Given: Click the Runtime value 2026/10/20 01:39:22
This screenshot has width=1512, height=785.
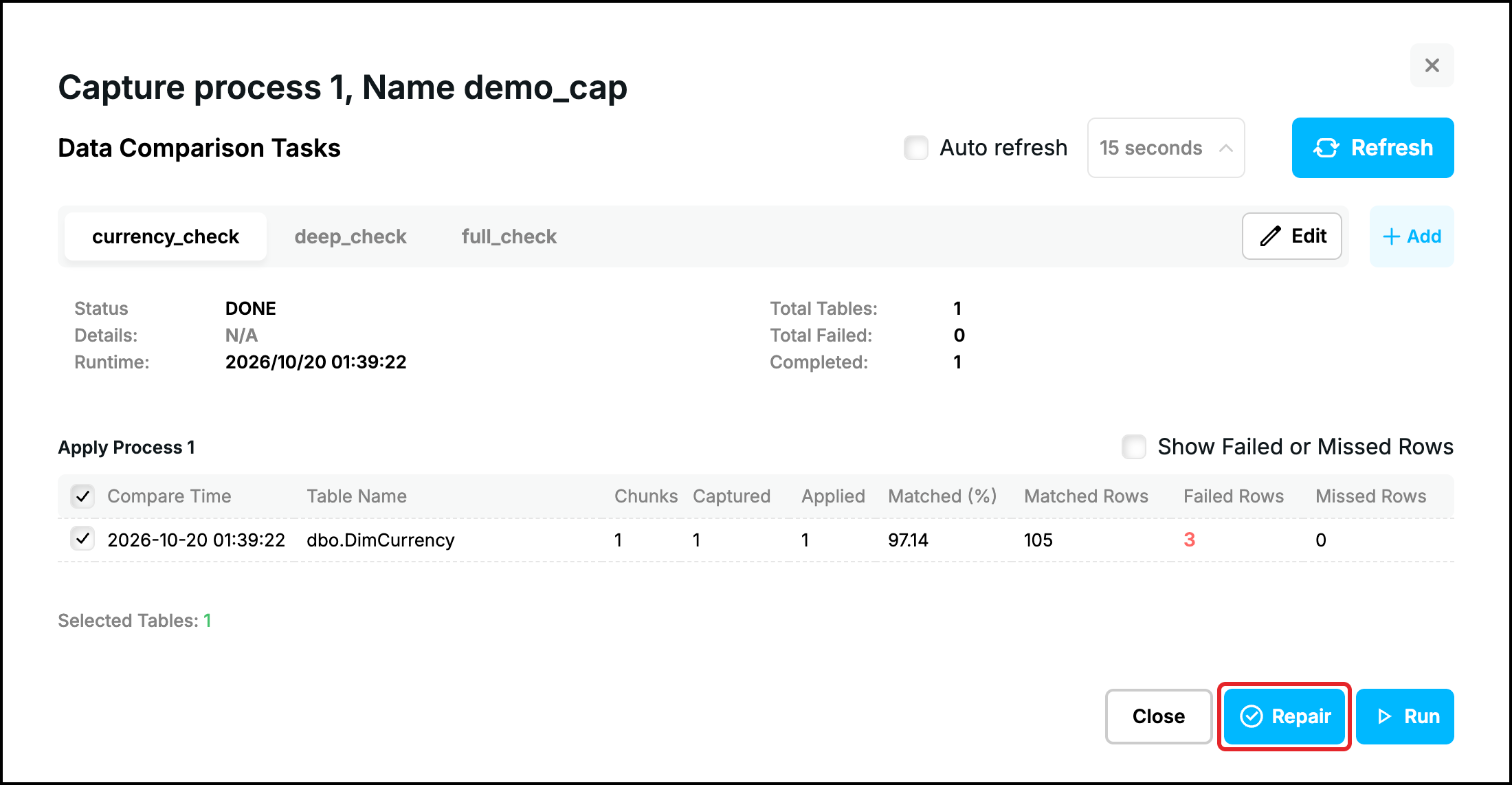Looking at the screenshot, I should tap(316, 362).
